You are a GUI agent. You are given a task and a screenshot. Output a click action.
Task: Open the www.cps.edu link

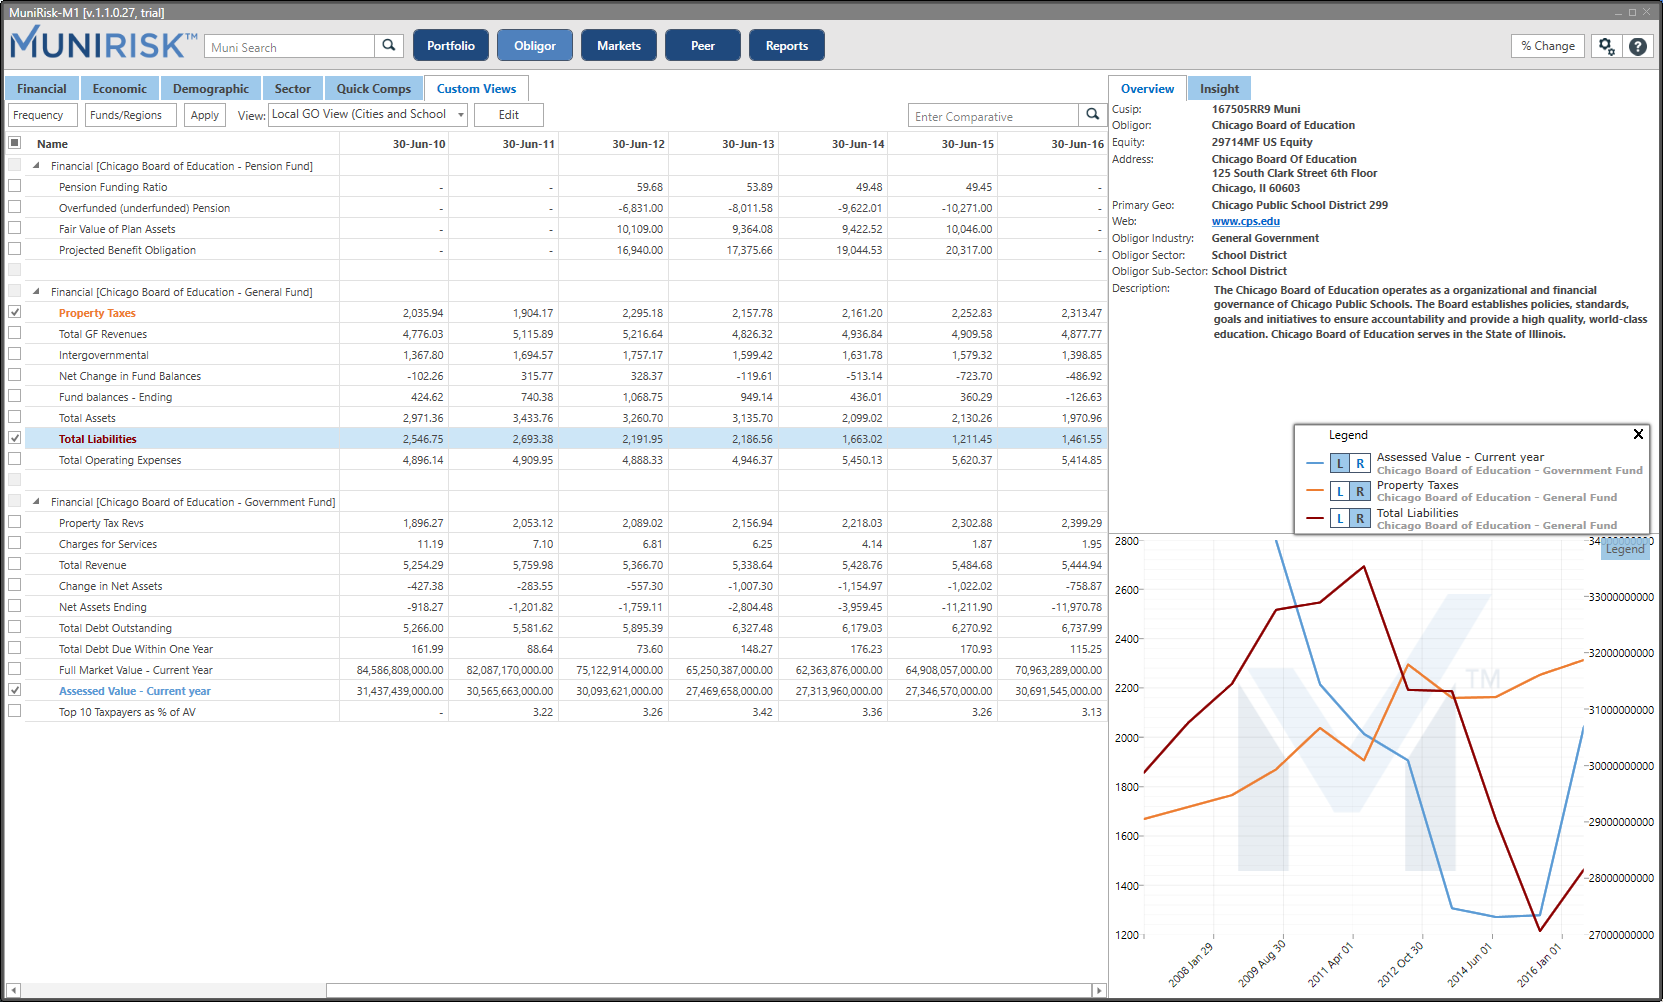[x=1246, y=221]
